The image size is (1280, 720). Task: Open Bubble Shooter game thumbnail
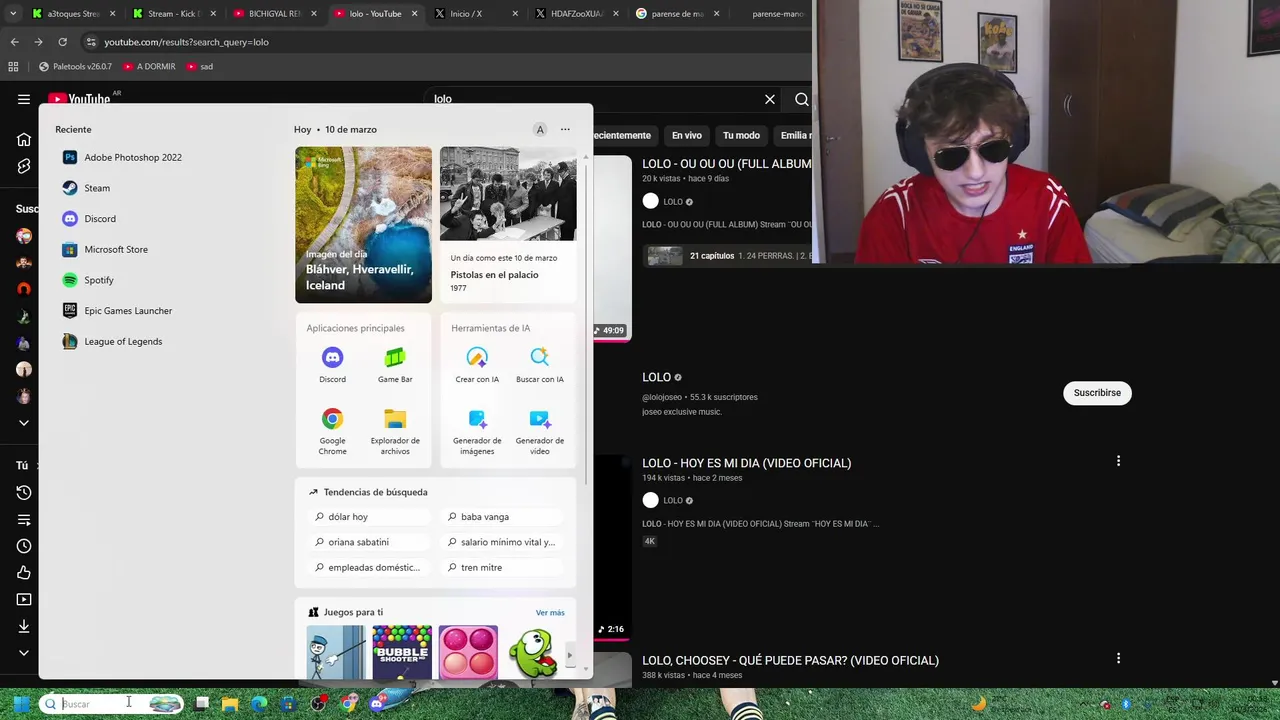pos(402,652)
